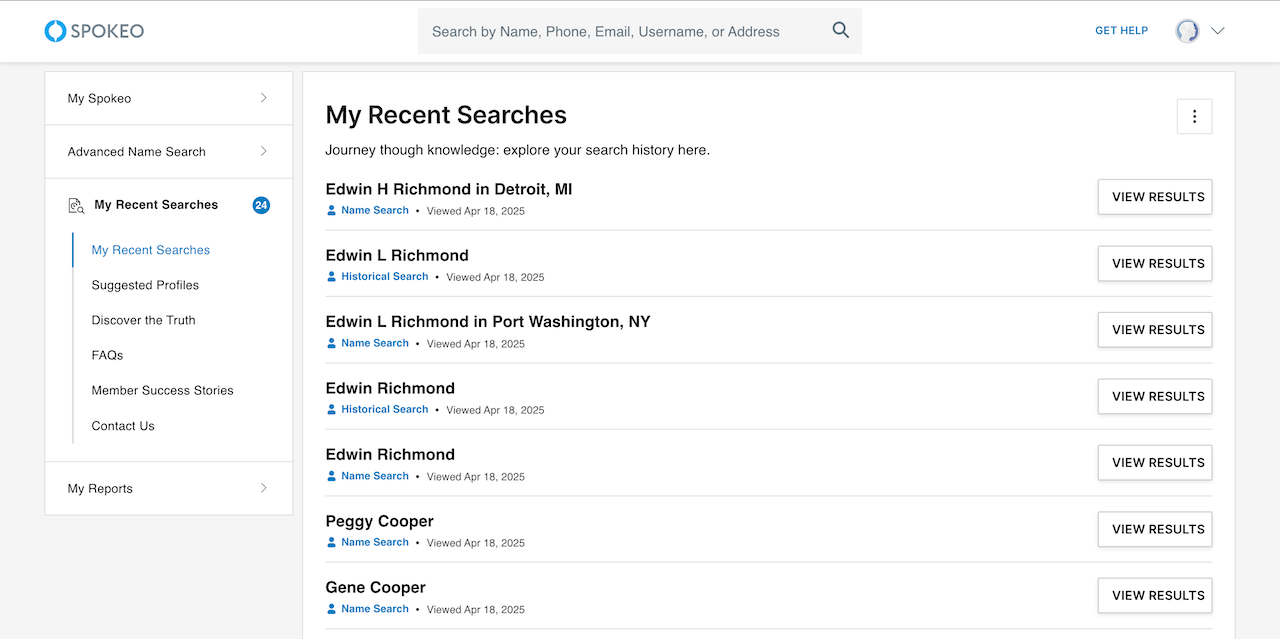Click the My Recent Searches magnifier sidebar icon
Screen dimensions: 1280x639
pos(76,204)
